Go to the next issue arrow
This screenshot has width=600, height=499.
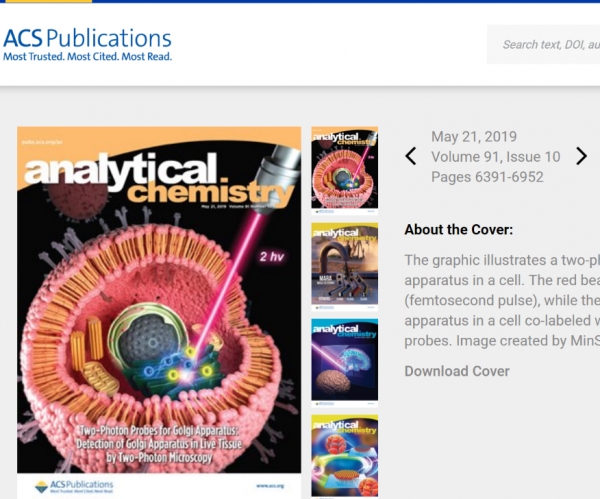(x=581, y=156)
